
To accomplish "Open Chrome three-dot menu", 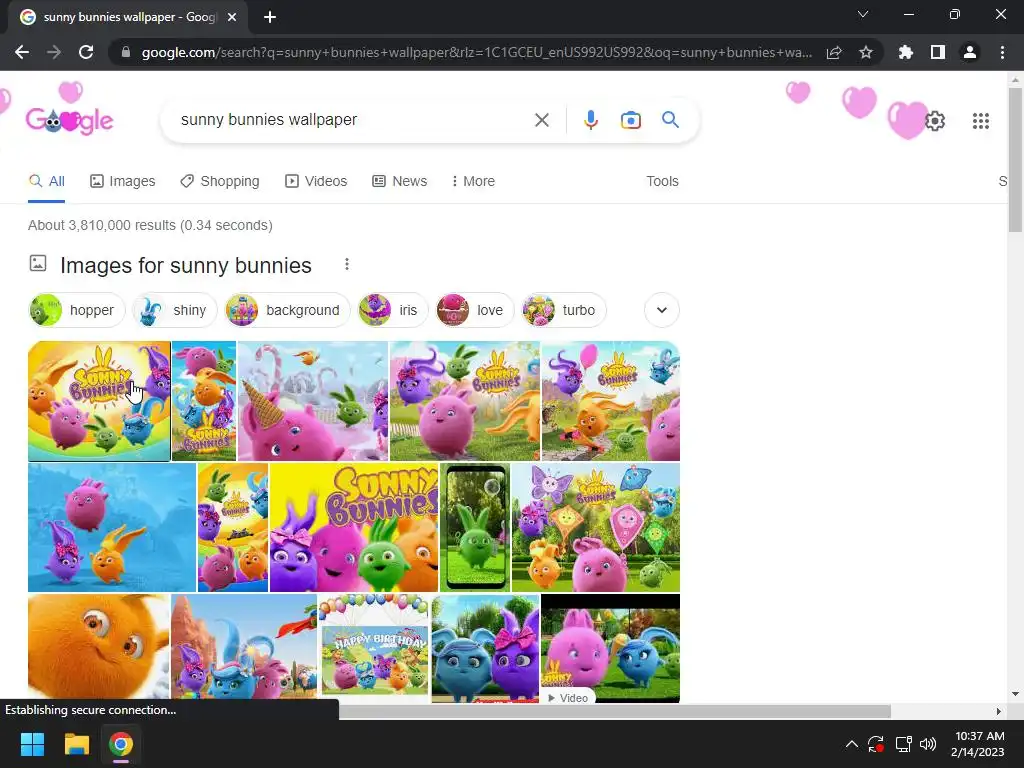I will (1002, 52).
